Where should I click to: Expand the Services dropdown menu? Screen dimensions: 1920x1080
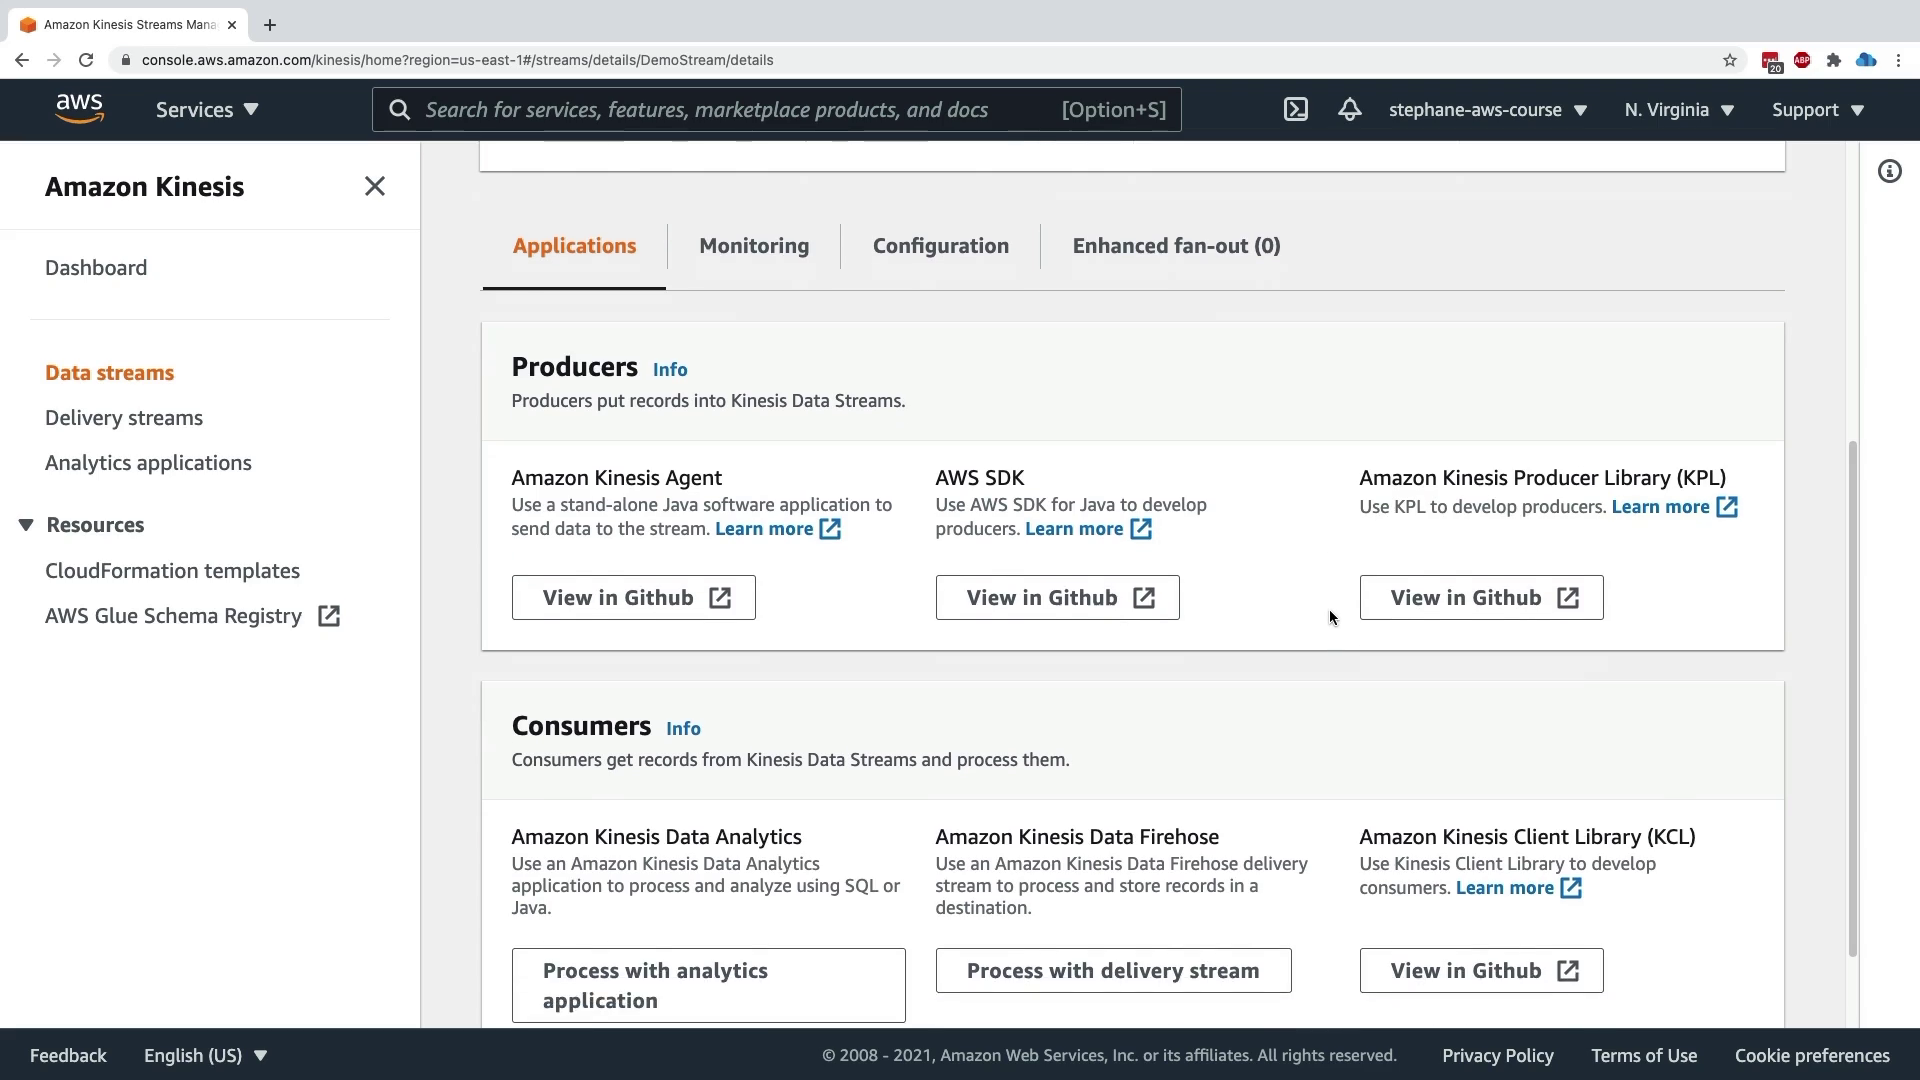tap(207, 110)
